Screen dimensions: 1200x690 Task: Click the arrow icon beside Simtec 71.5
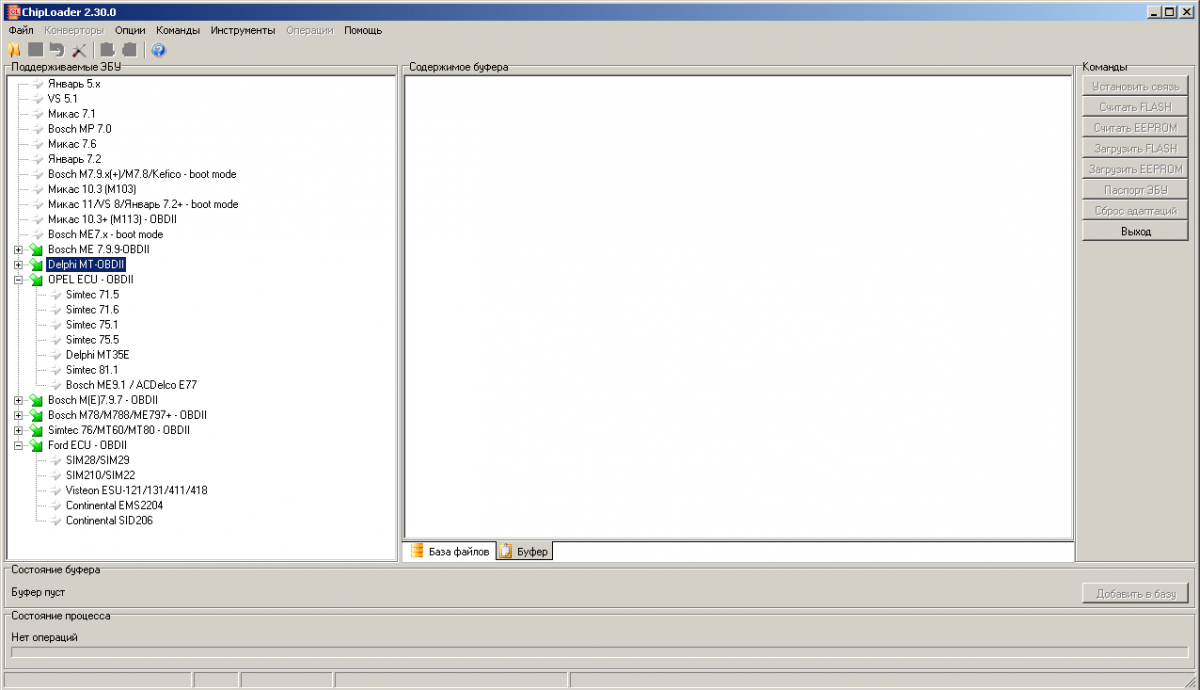tap(56, 295)
